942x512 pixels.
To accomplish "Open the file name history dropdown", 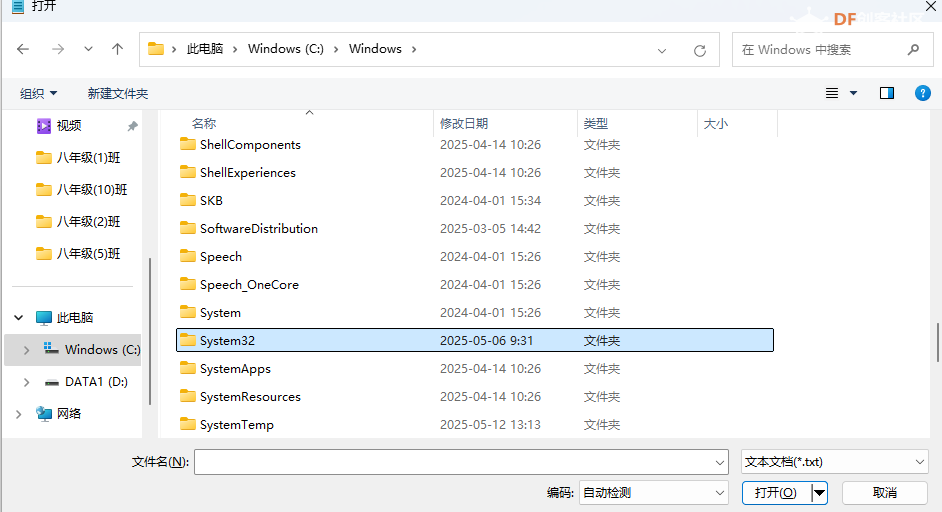I will 720,462.
